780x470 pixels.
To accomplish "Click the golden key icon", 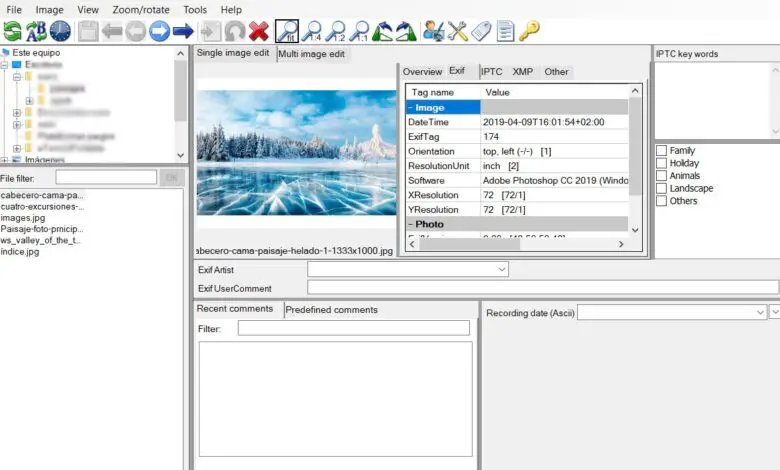I will pos(529,31).
